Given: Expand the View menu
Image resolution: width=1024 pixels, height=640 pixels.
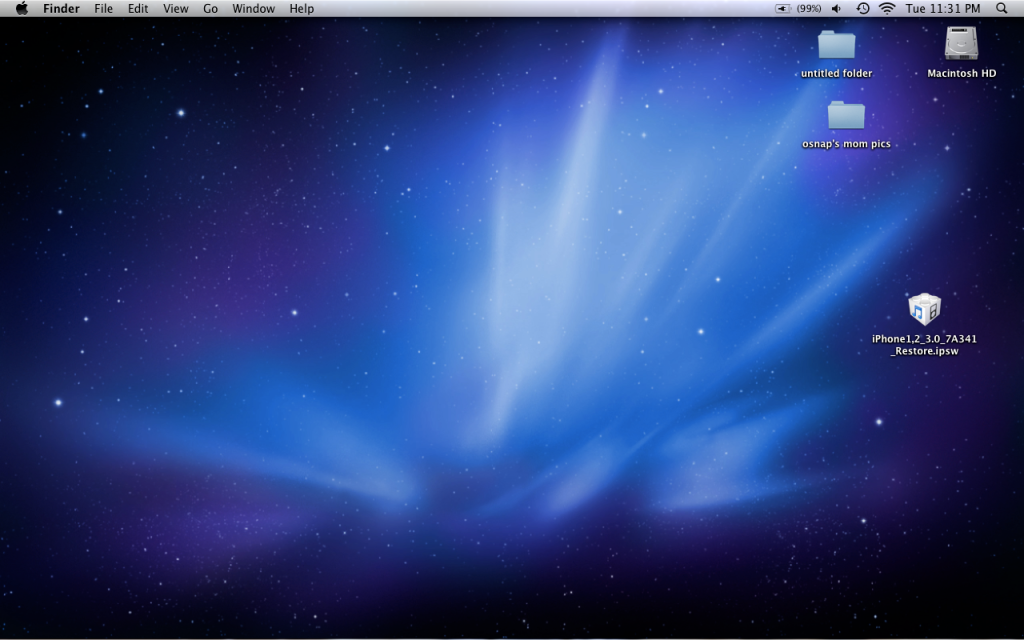Looking at the screenshot, I should tap(176, 9).
